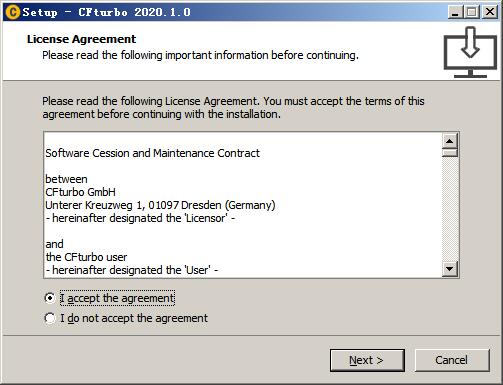Maximize the CFturbo Setup window
The height and width of the screenshot is (385, 503).
472,12
